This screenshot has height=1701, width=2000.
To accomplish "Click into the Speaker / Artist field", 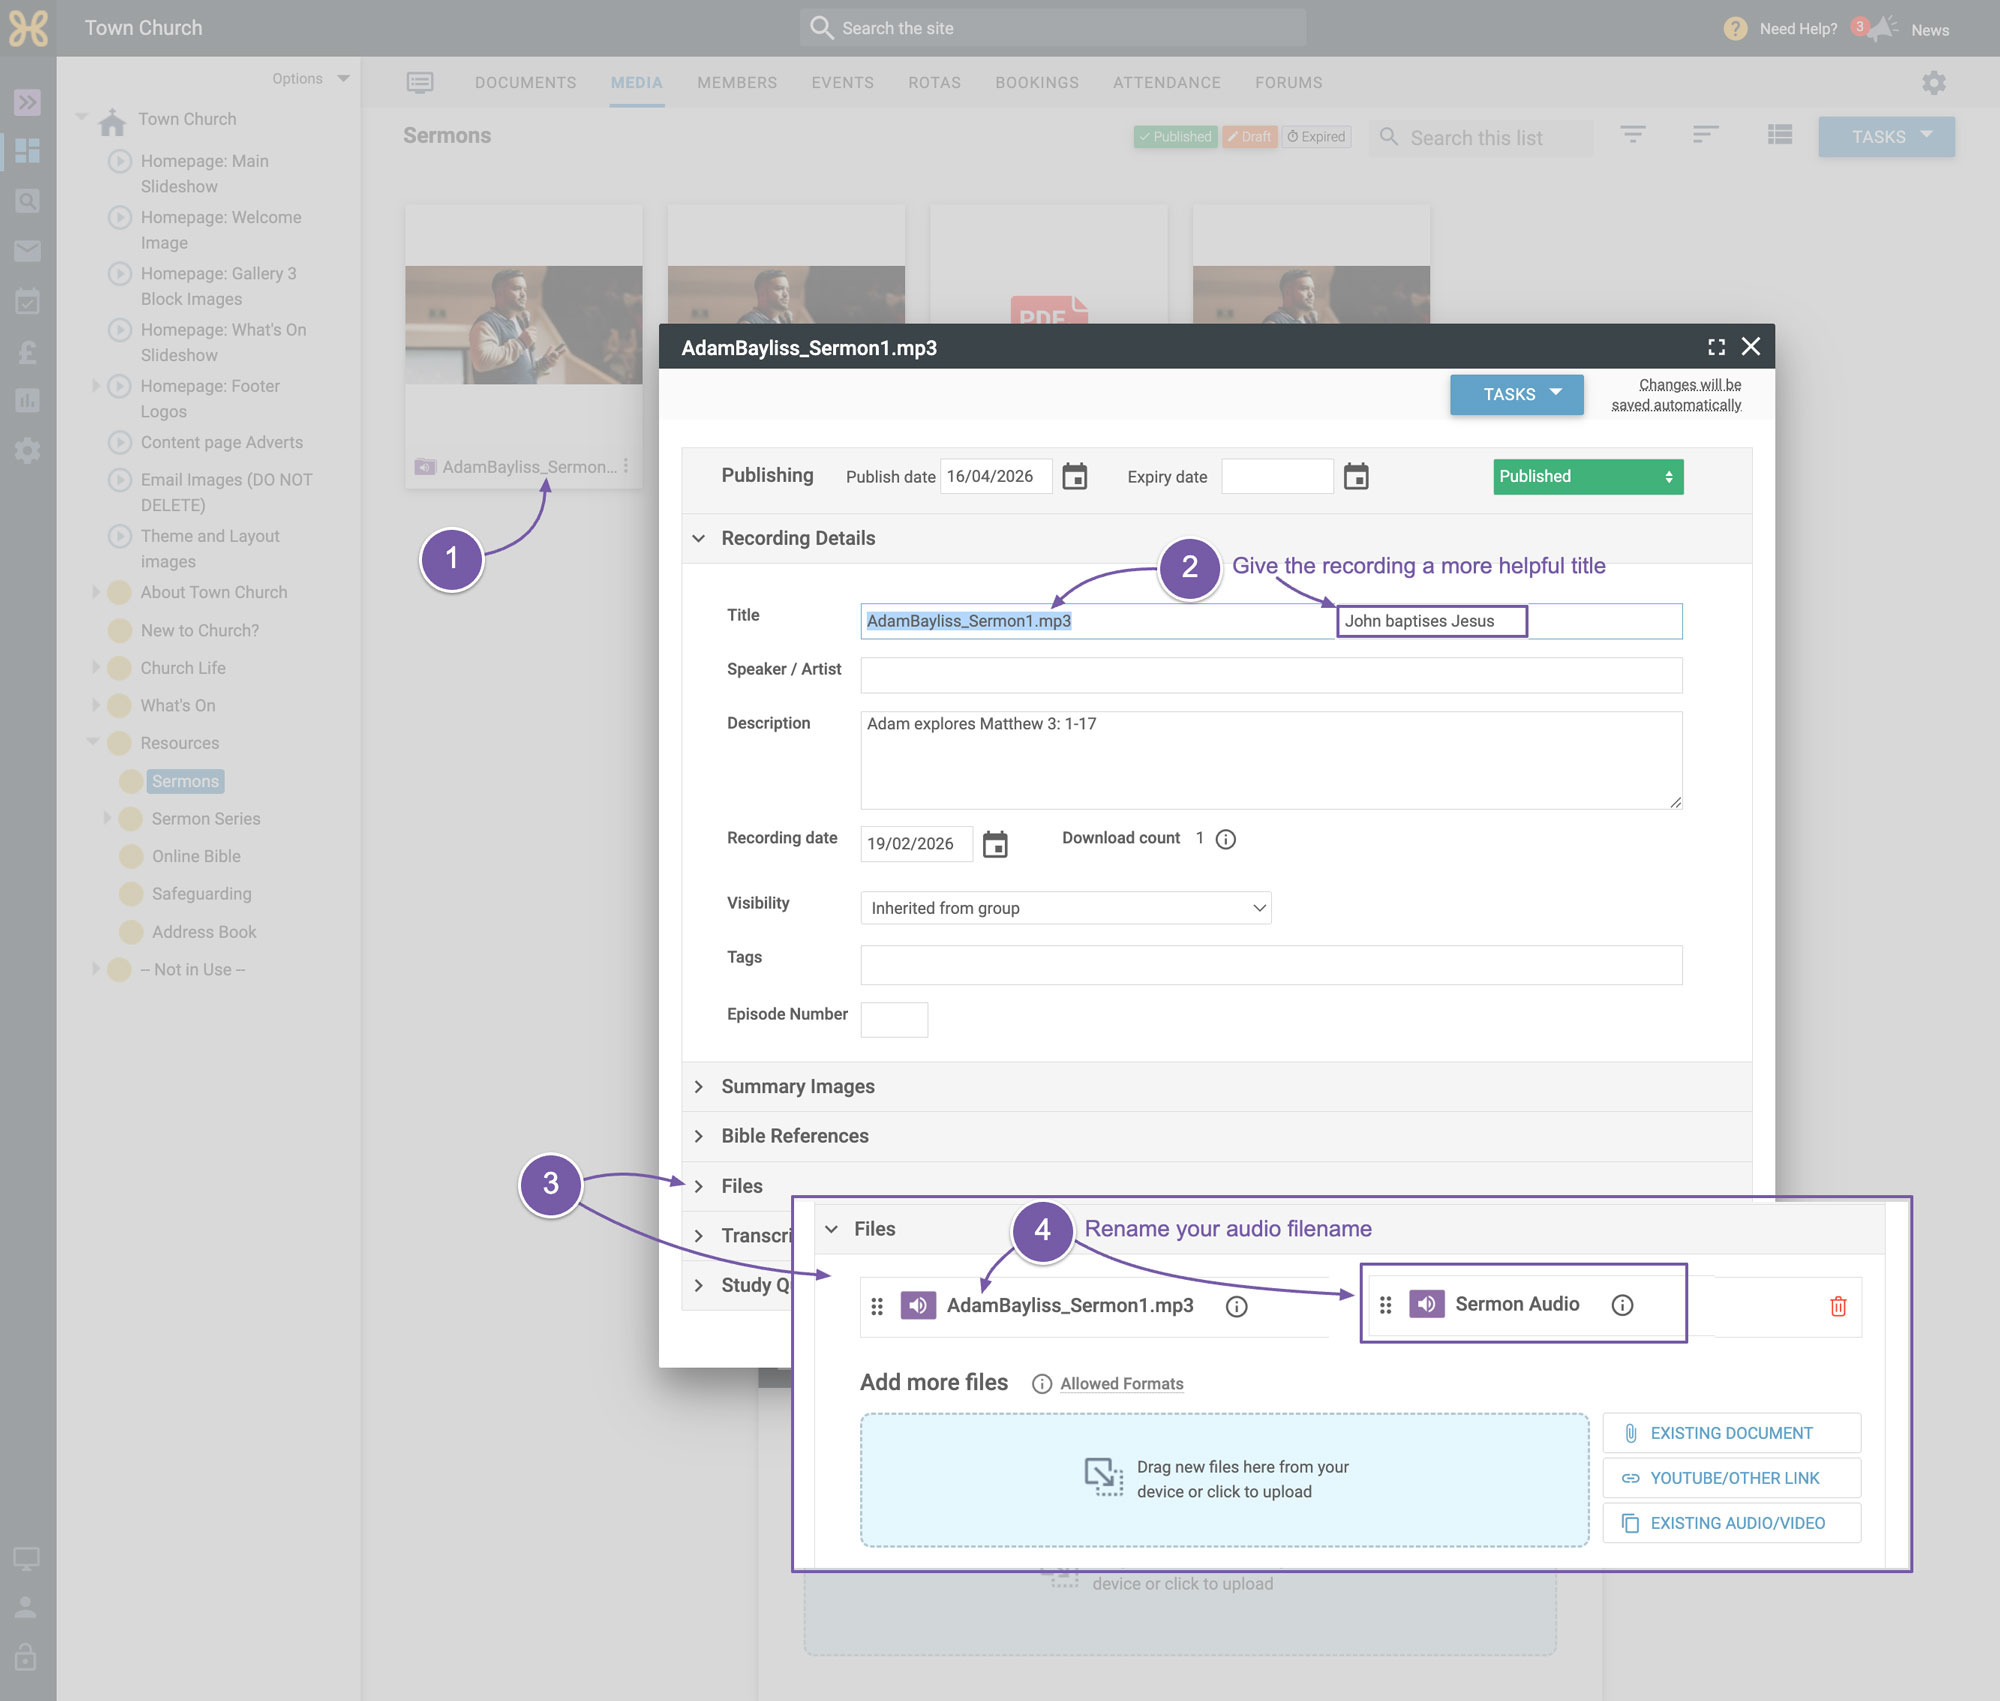I will (1271, 675).
